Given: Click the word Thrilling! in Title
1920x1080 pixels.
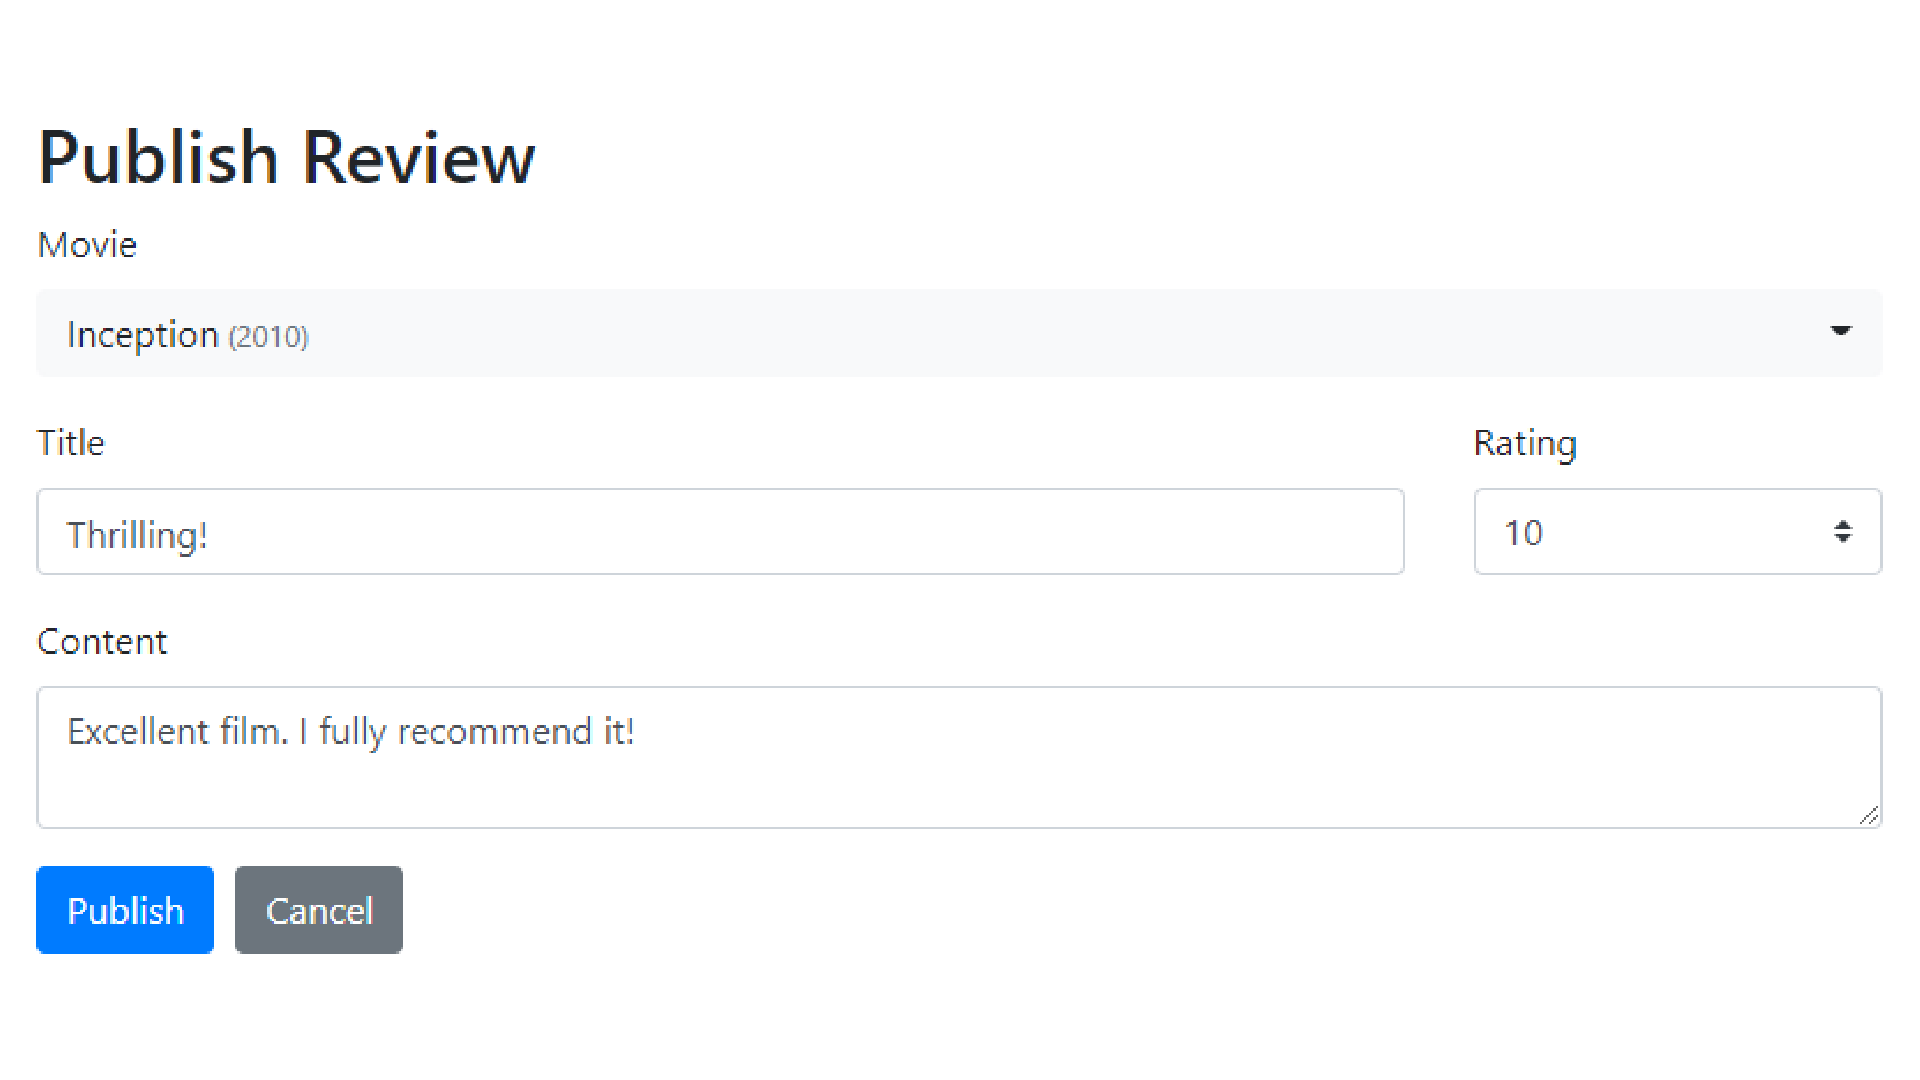Looking at the screenshot, I should tap(137, 535).
